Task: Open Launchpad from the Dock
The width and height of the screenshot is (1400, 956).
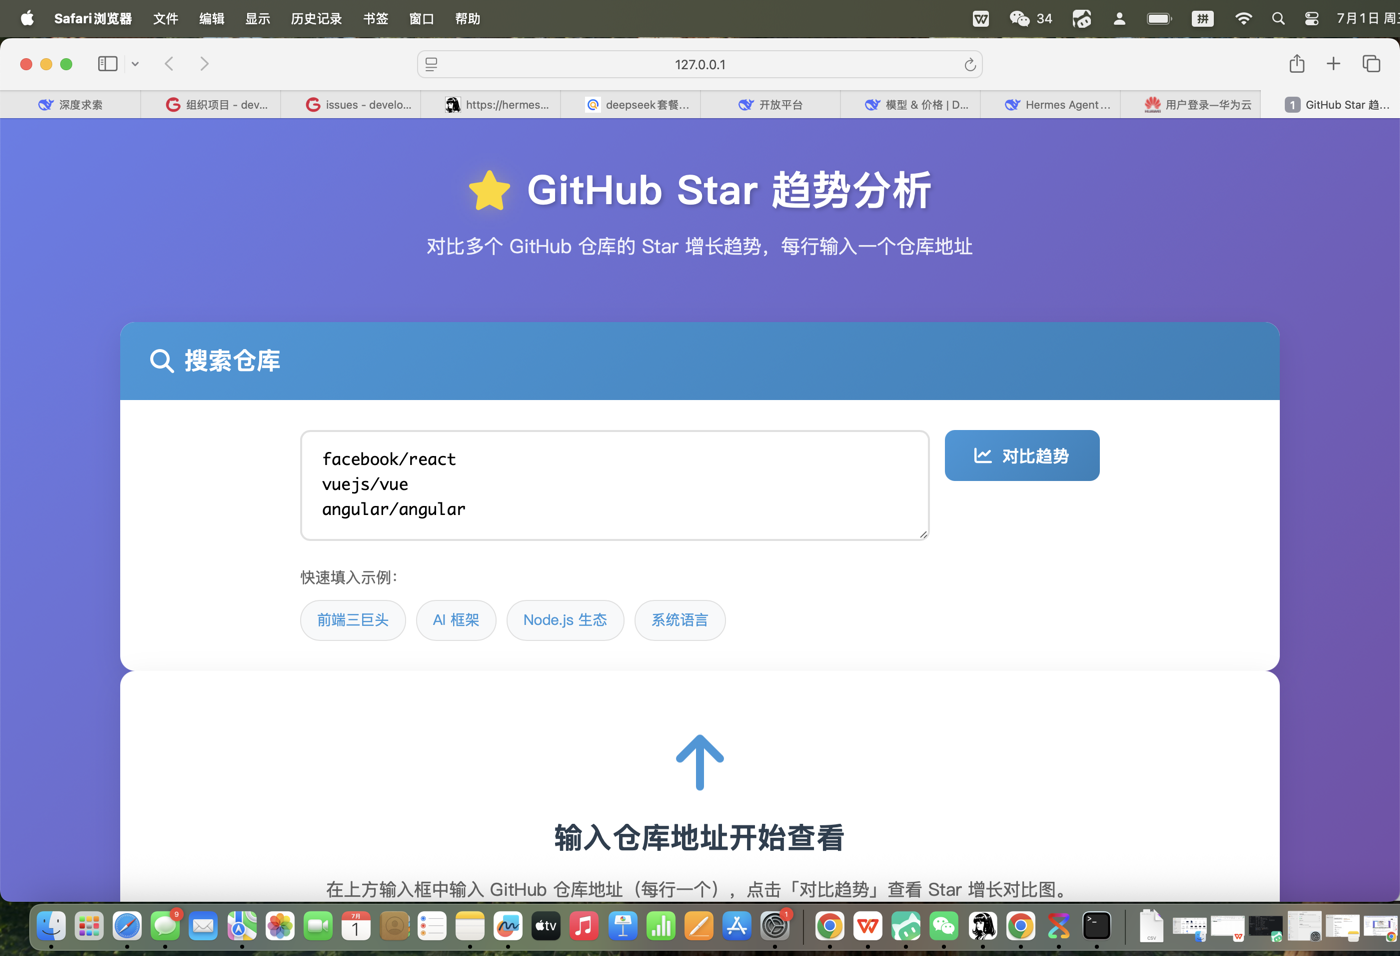Action: tap(89, 927)
